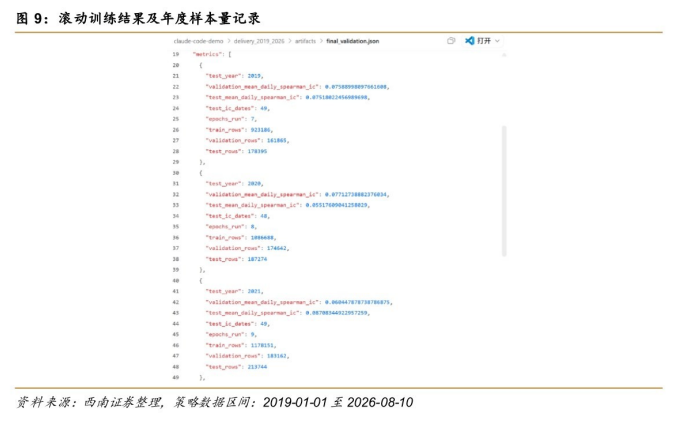
Task: Click test_mean_daily_spearman_ic on line 33
Action: click(253, 205)
